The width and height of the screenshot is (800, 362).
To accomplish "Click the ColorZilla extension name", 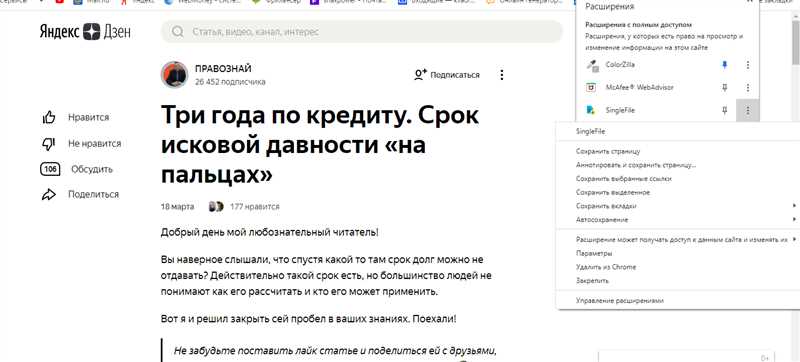I will coord(620,65).
